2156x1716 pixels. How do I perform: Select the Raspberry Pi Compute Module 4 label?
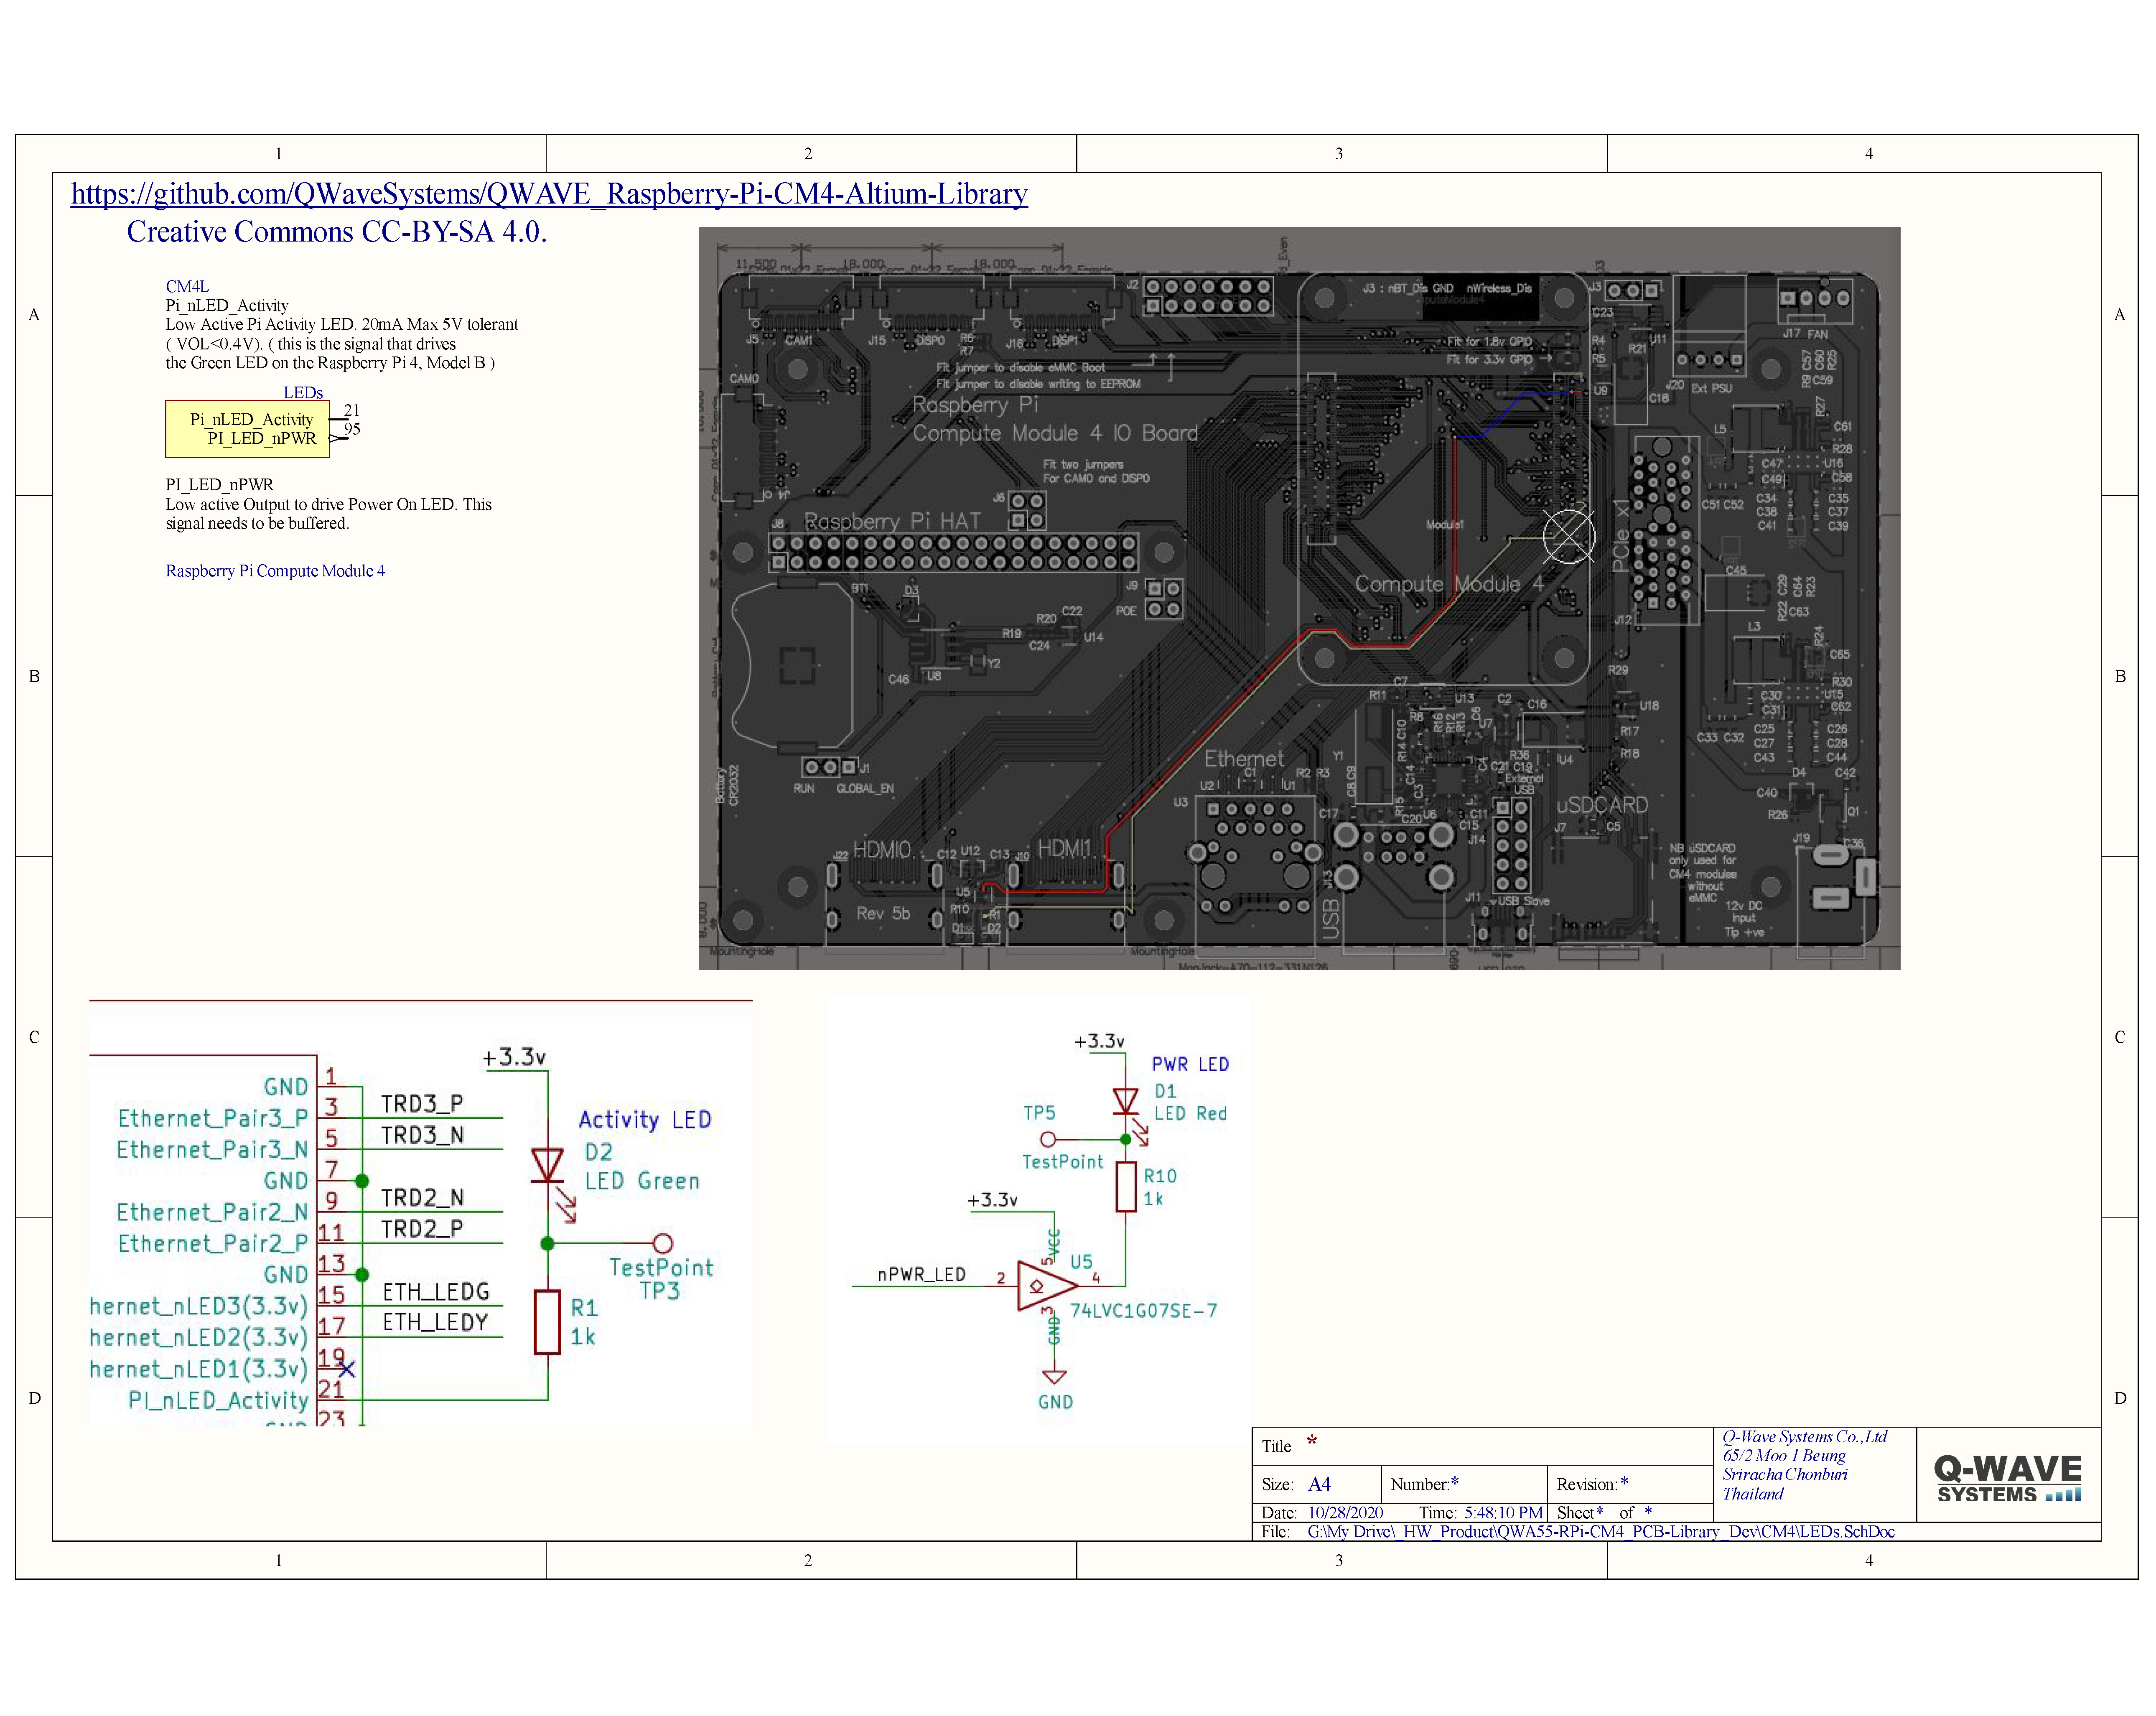(275, 571)
